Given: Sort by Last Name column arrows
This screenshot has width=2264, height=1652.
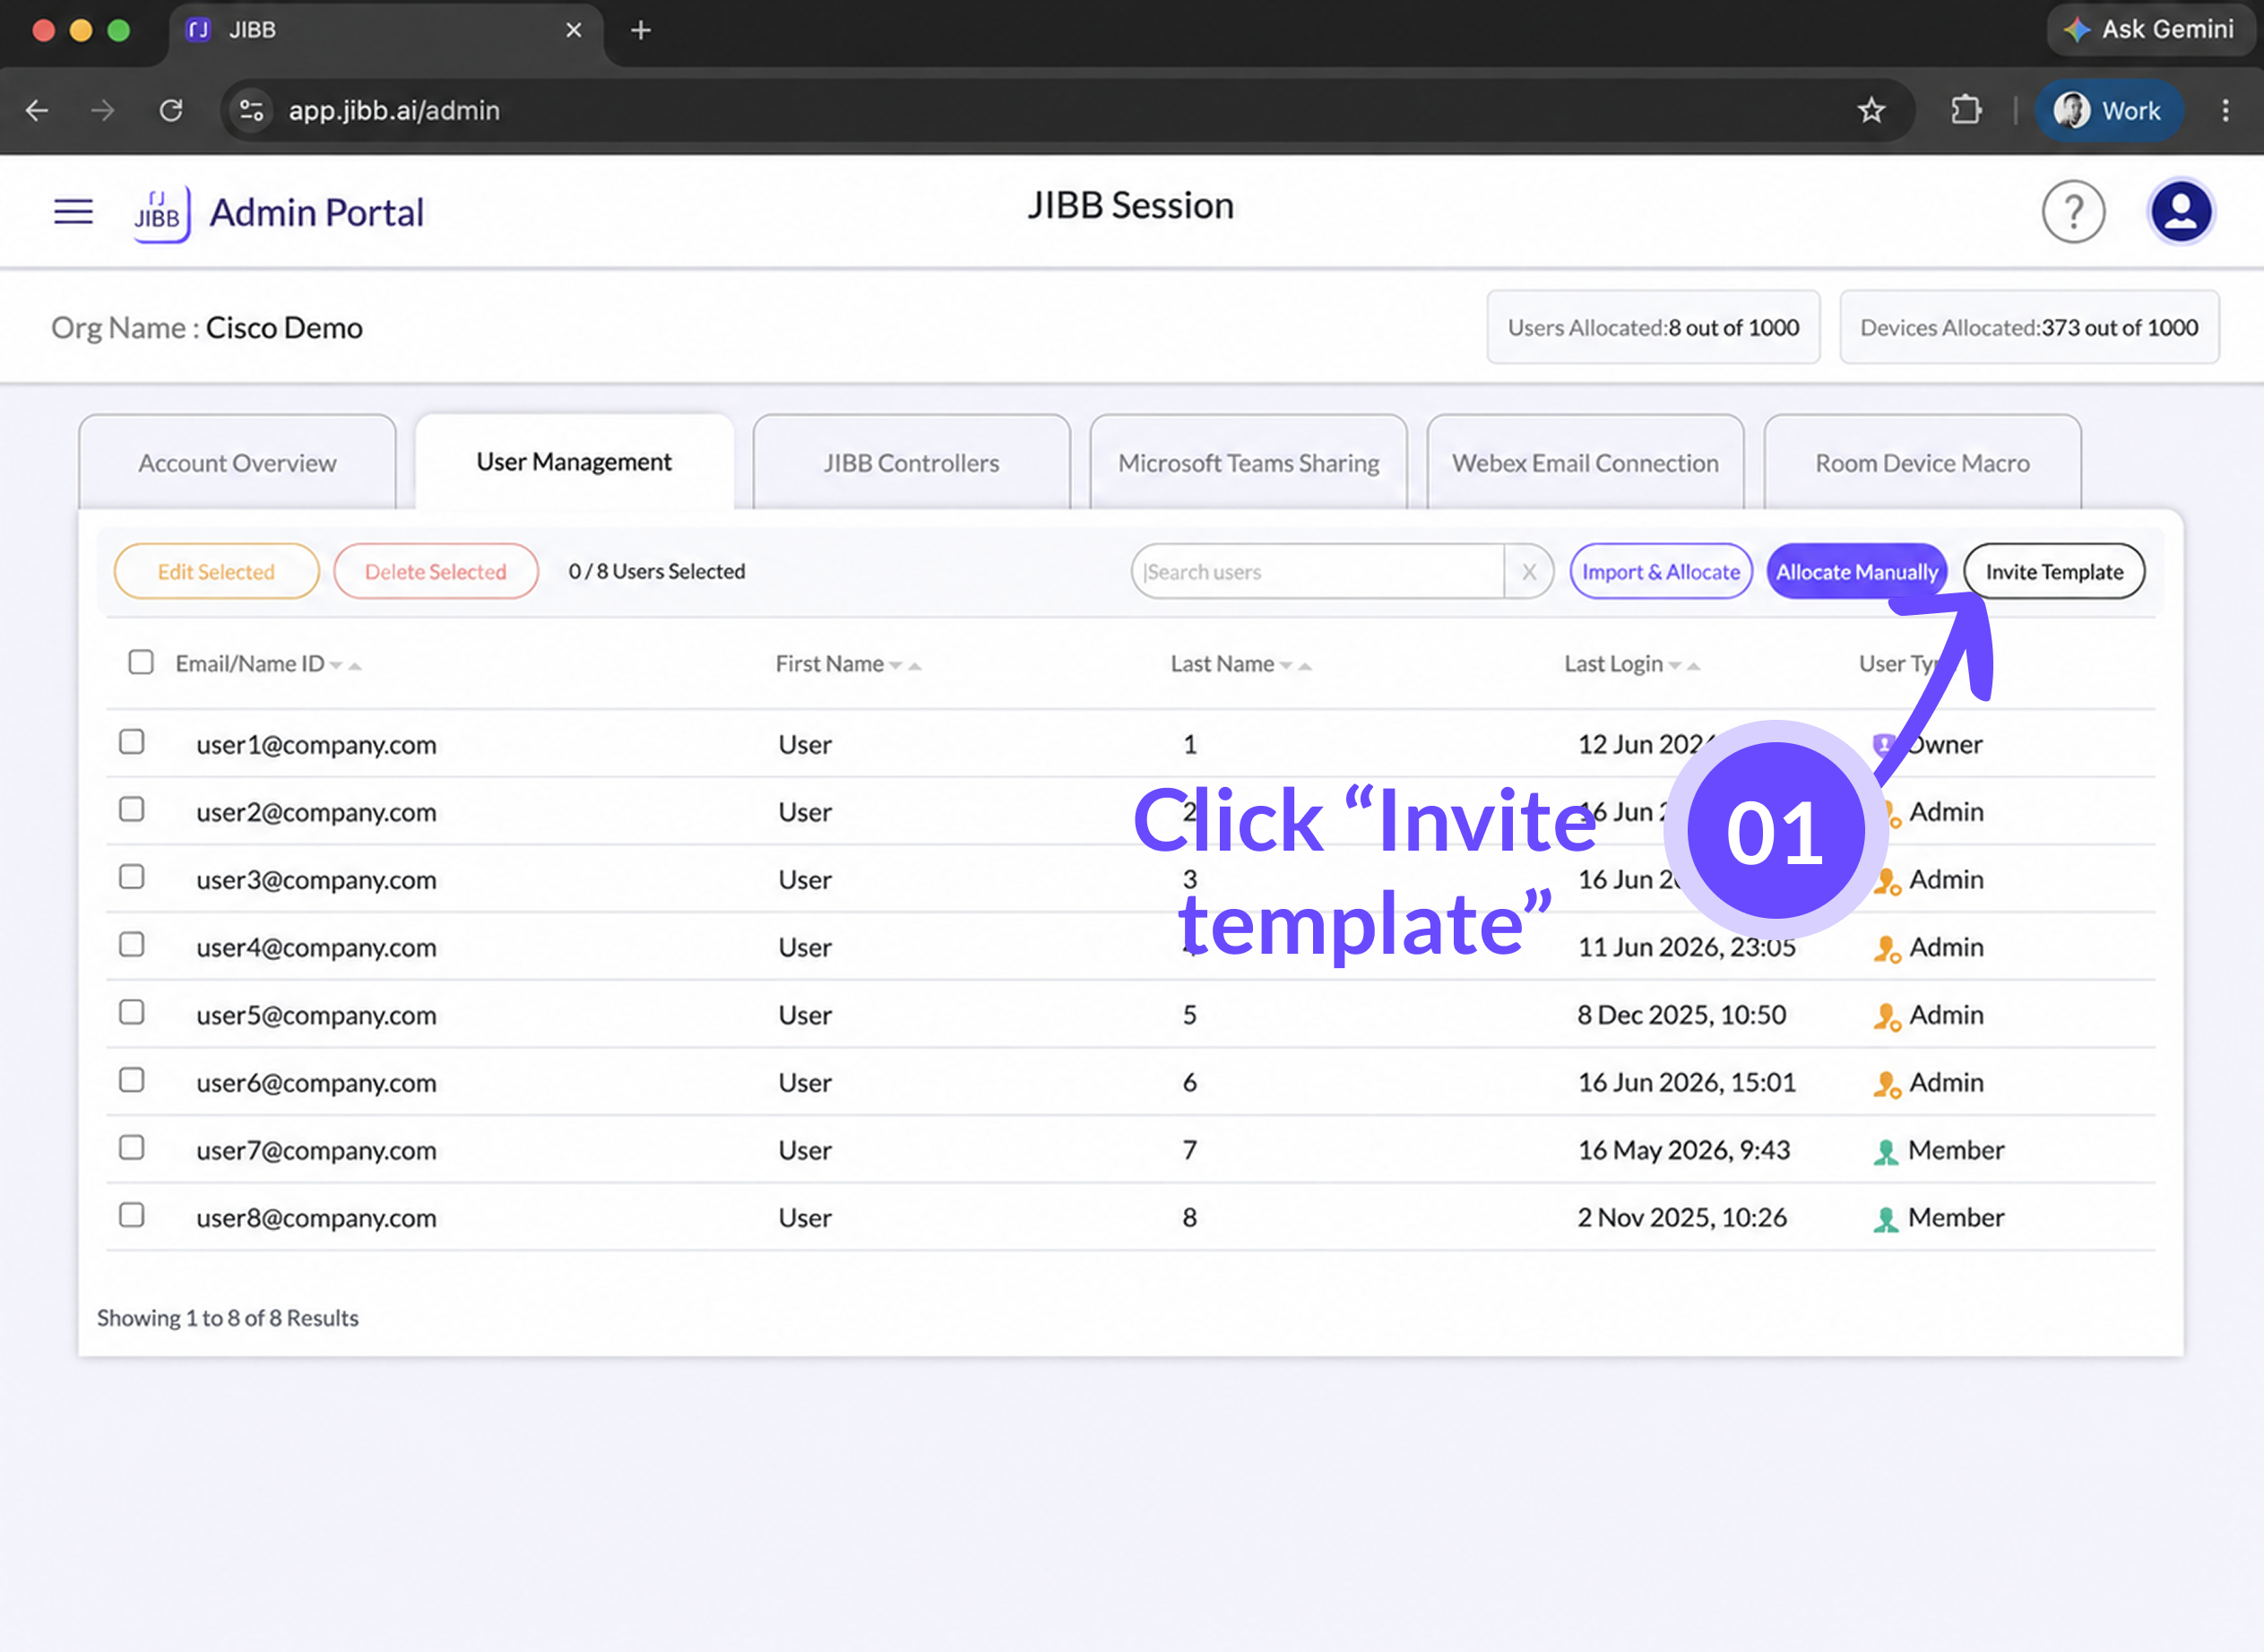Looking at the screenshot, I should pyautogui.click(x=1295, y=666).
